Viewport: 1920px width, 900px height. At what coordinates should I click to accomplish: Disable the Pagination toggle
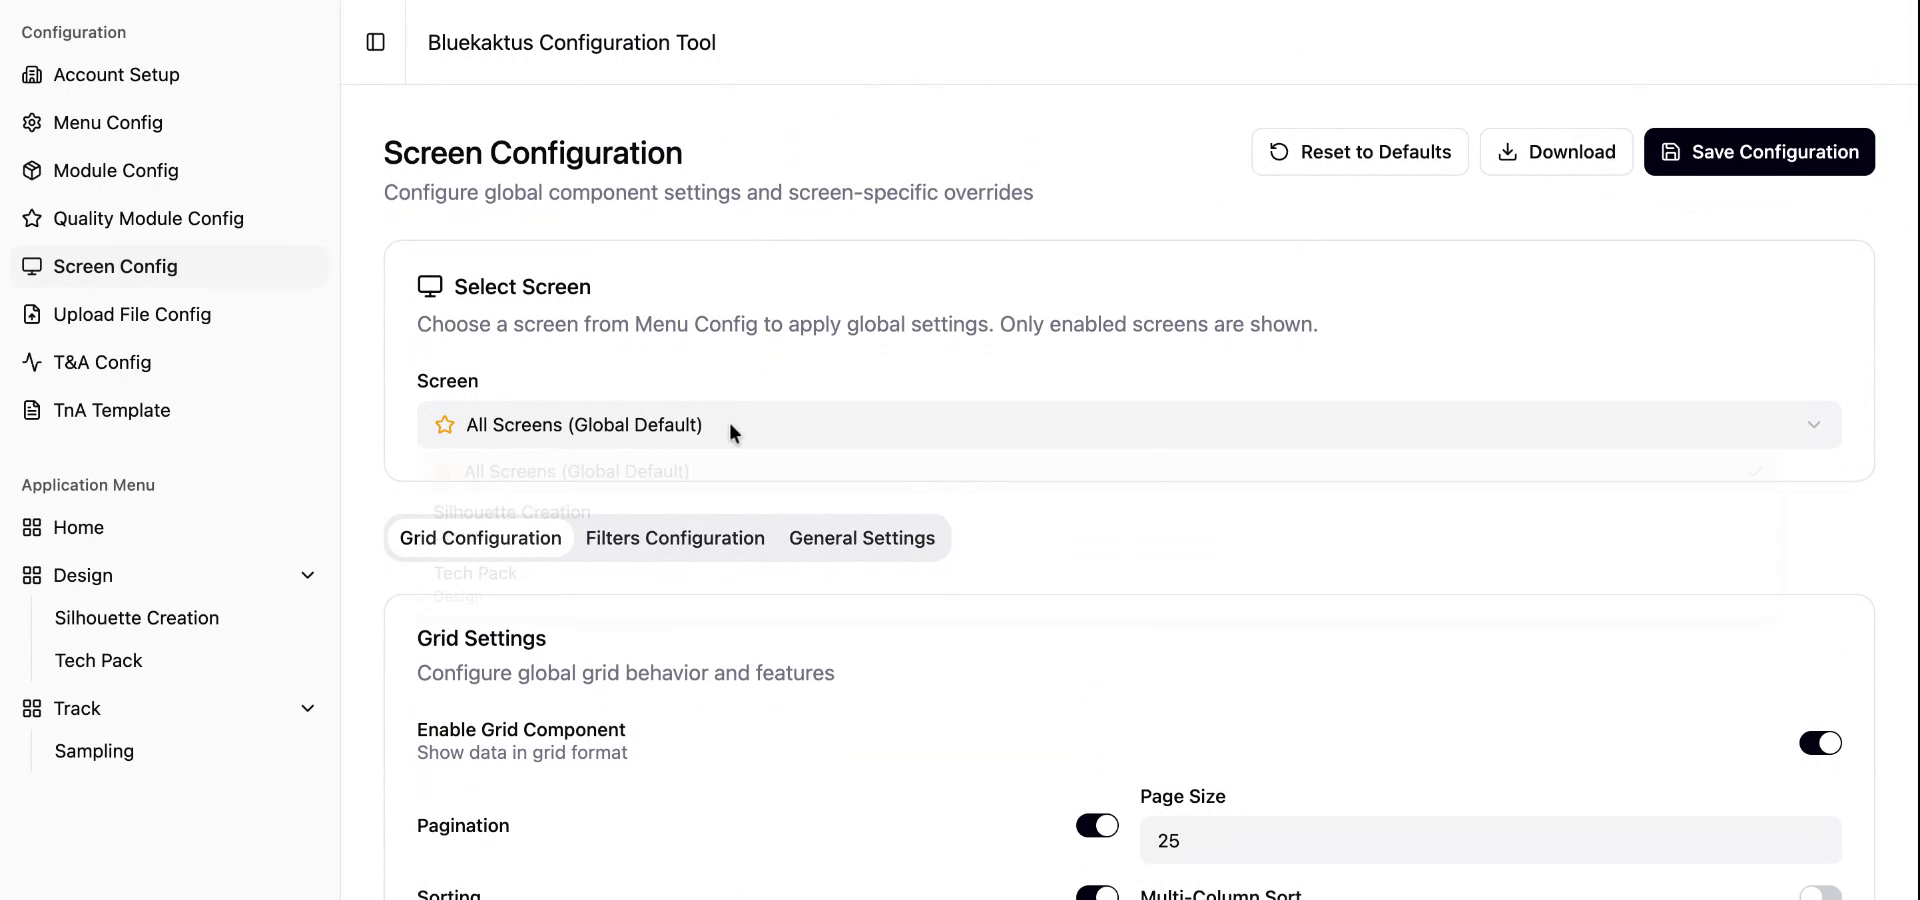[x=1096, y=825]
